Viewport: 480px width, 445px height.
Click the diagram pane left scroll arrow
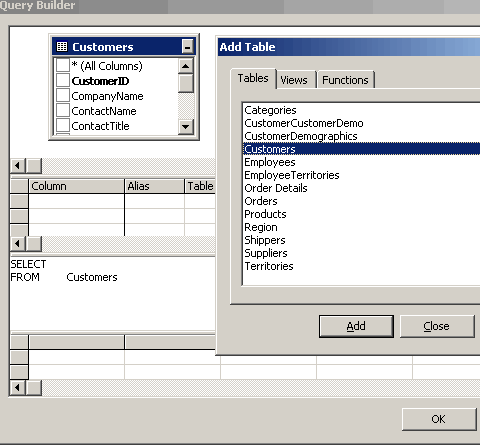[x=18, y=165]
